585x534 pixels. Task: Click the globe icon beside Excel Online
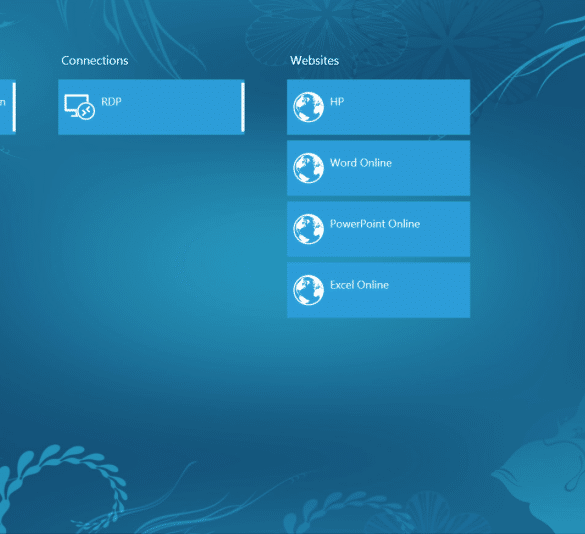pyautogui.click(x=308, y=290)
